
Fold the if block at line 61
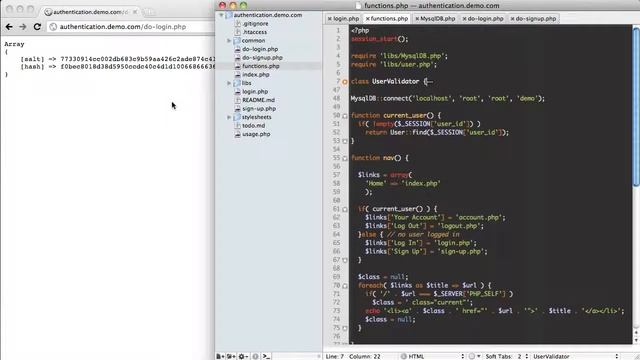(345, 209)
